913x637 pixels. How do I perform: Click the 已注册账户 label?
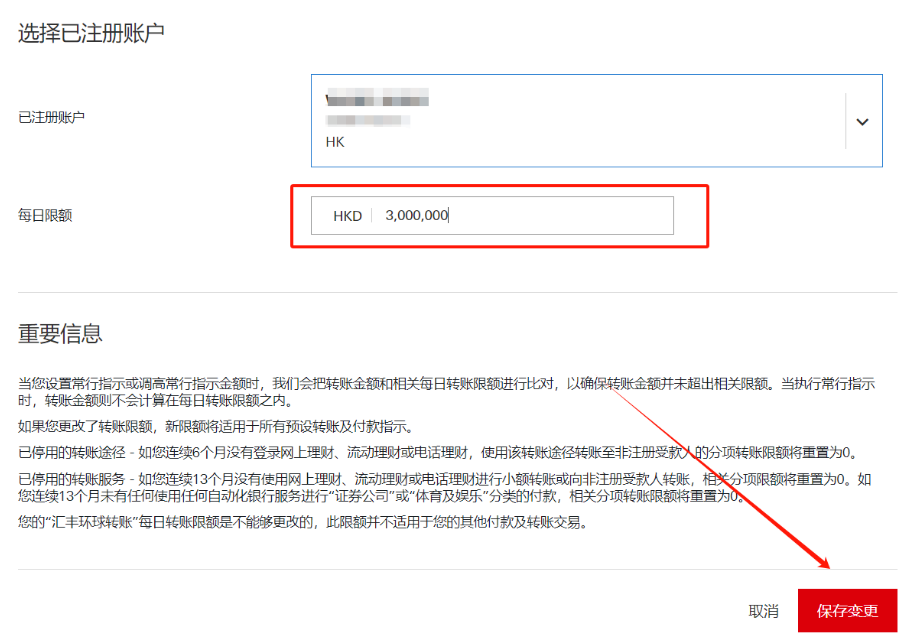point(52,117)
